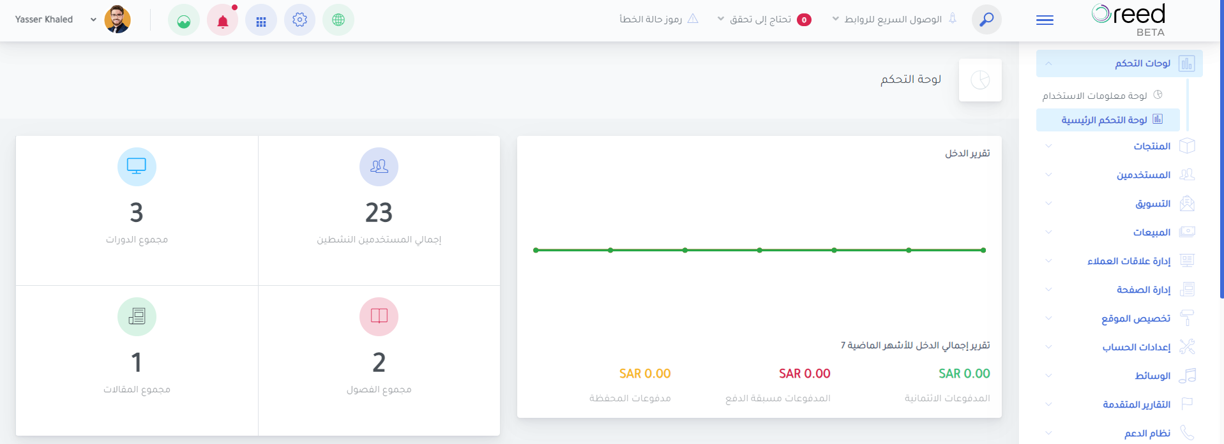
Task: Click the green circular icon beside the bell
Action: tap(184, 20)
